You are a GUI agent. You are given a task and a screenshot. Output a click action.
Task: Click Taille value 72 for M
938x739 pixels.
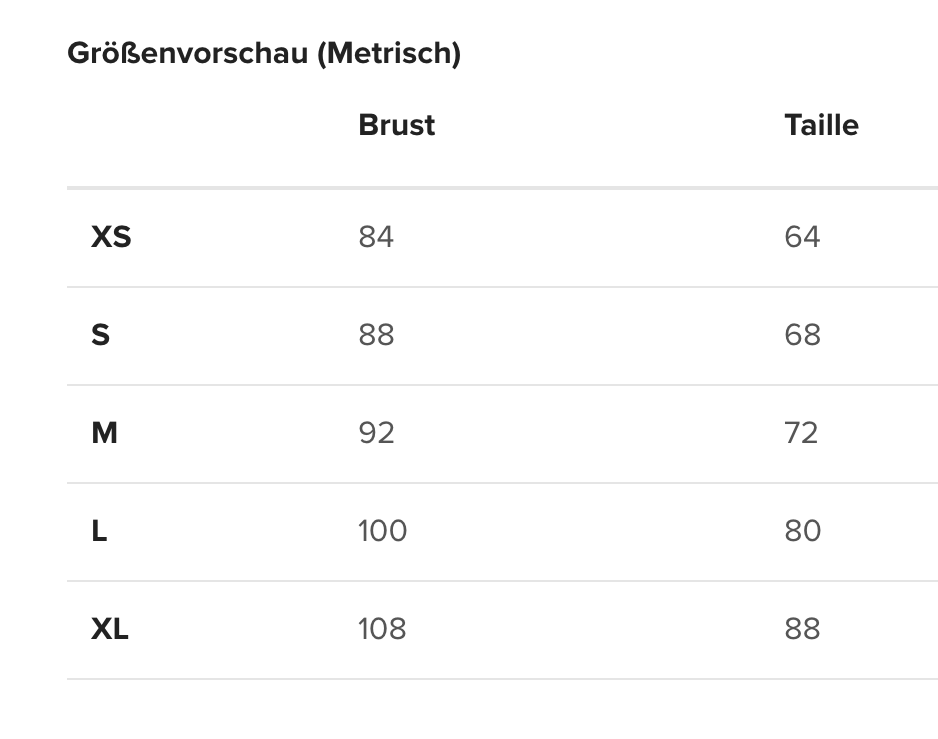tap(802, 433)
